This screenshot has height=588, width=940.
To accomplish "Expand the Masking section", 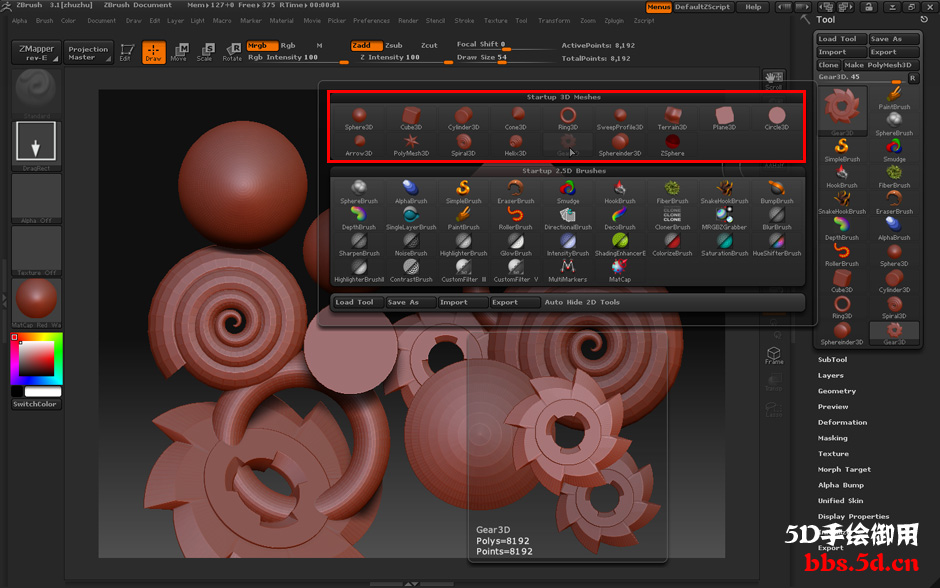I will coord(832,438).
